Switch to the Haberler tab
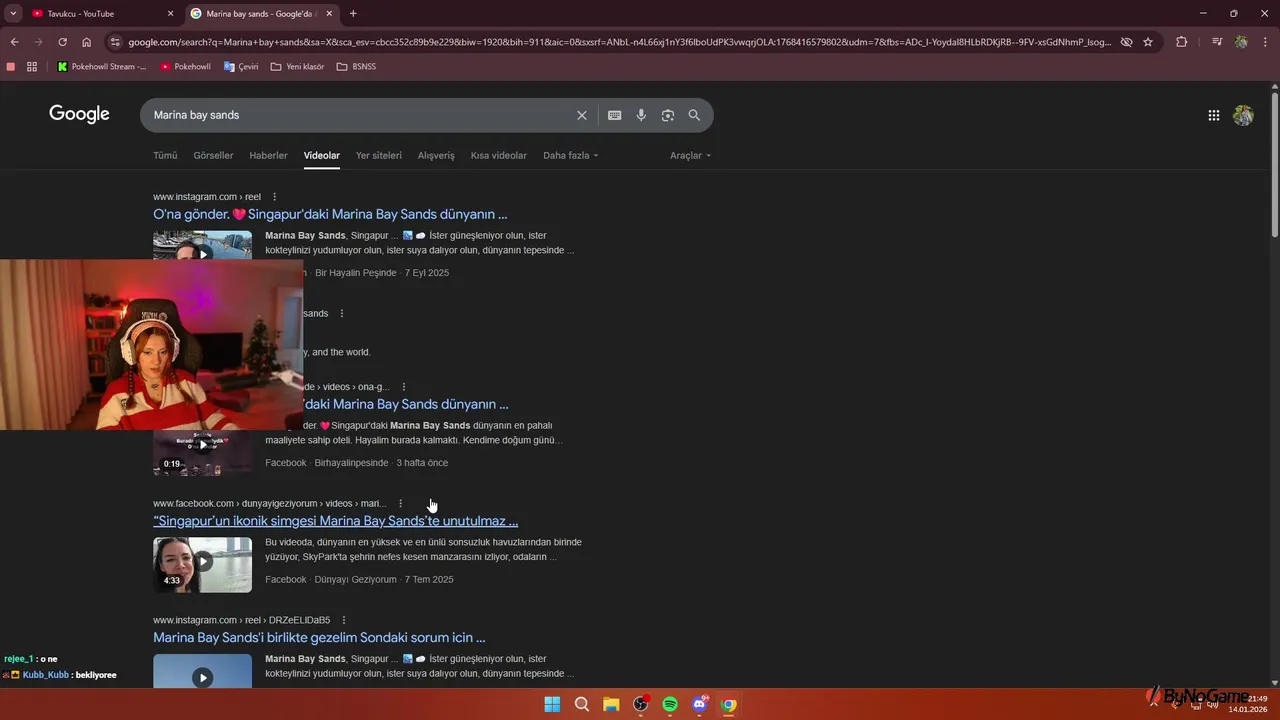The height and width of the screenshot is (720, 1280). tap(268, 156)
